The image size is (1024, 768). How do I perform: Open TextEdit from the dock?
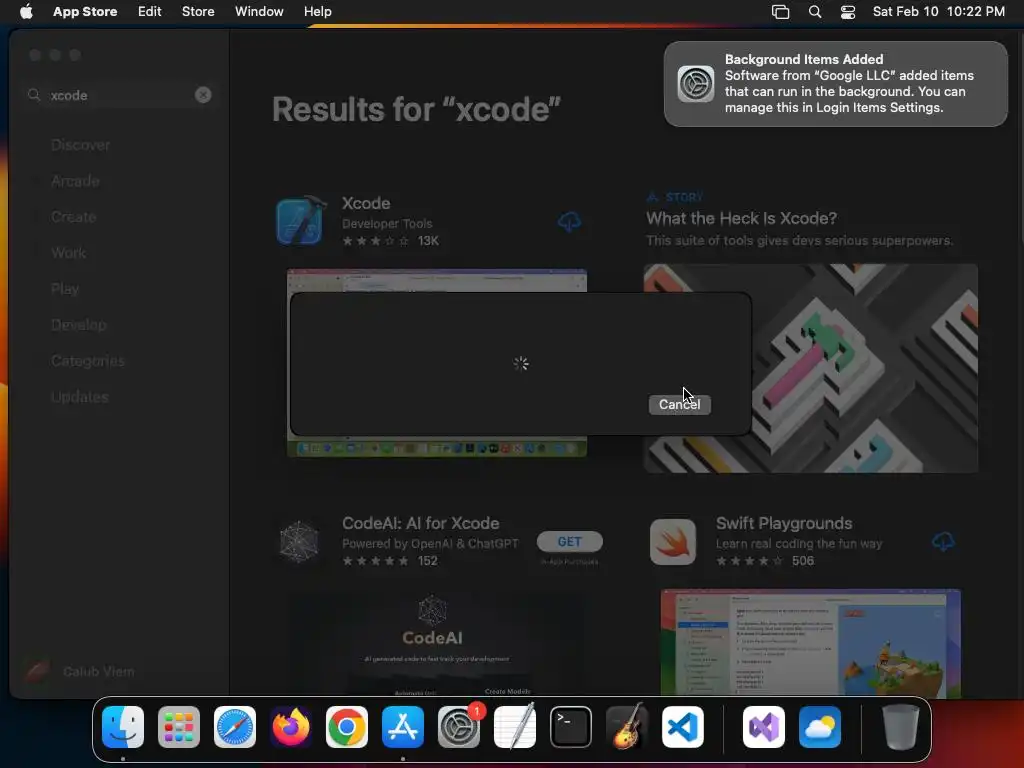tap(515, 727)
